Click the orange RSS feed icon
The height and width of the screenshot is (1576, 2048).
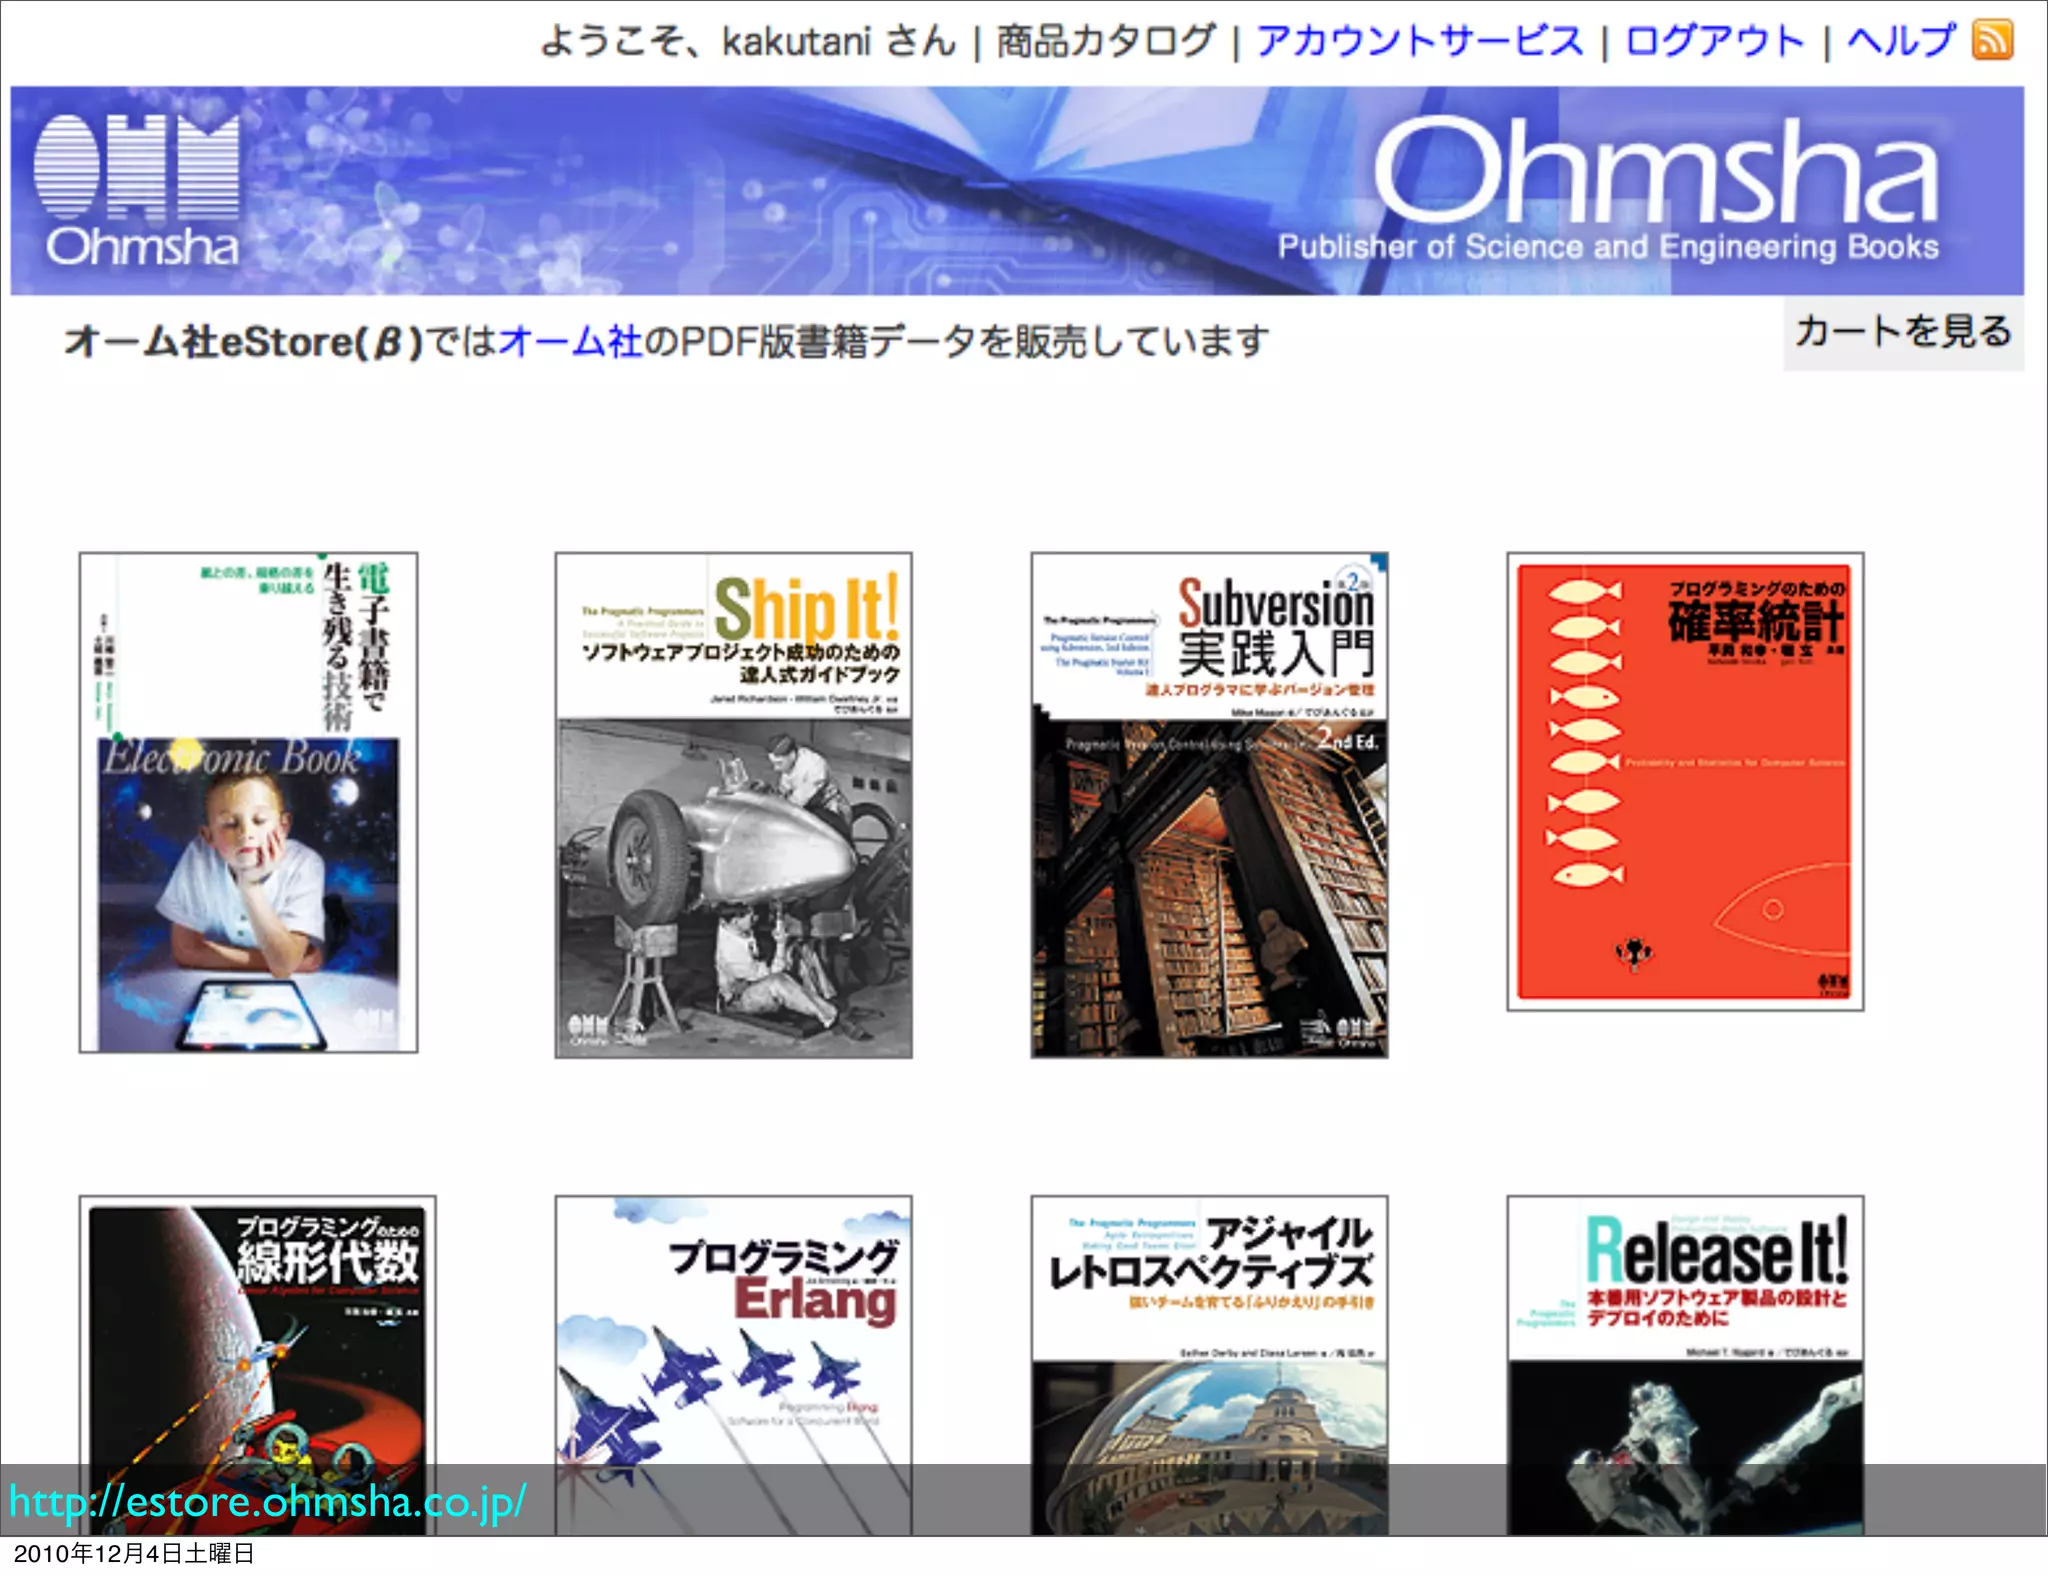[x=1992, y=40]
